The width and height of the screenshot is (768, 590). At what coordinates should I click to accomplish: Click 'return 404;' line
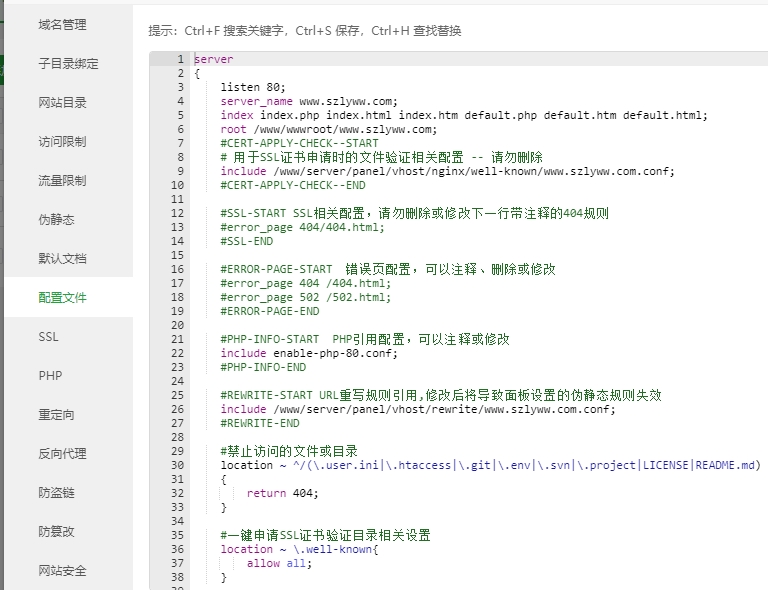(x=283, y=494)
